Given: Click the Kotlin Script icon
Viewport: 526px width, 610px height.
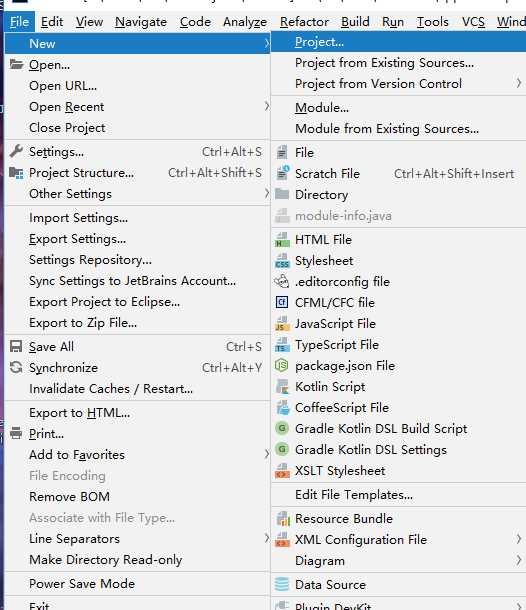Looking at the screenshot, I should 282,386.
